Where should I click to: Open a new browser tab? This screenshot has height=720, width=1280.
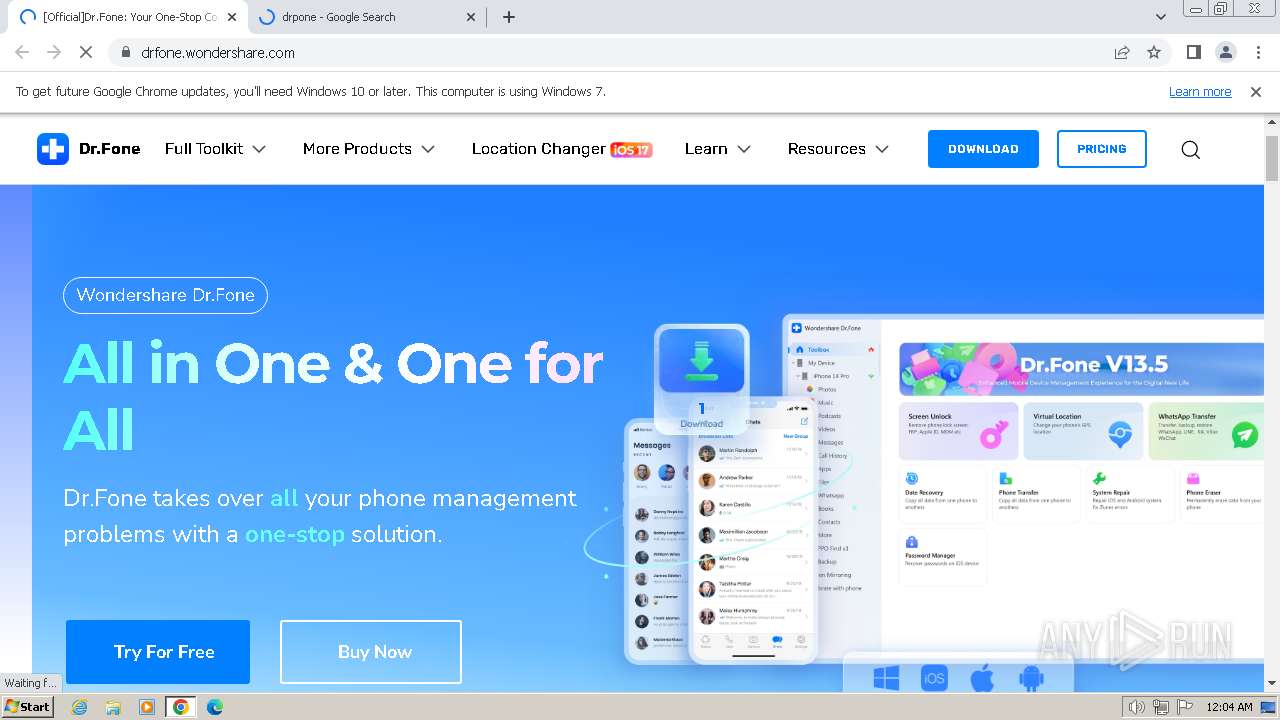point(509,17)
